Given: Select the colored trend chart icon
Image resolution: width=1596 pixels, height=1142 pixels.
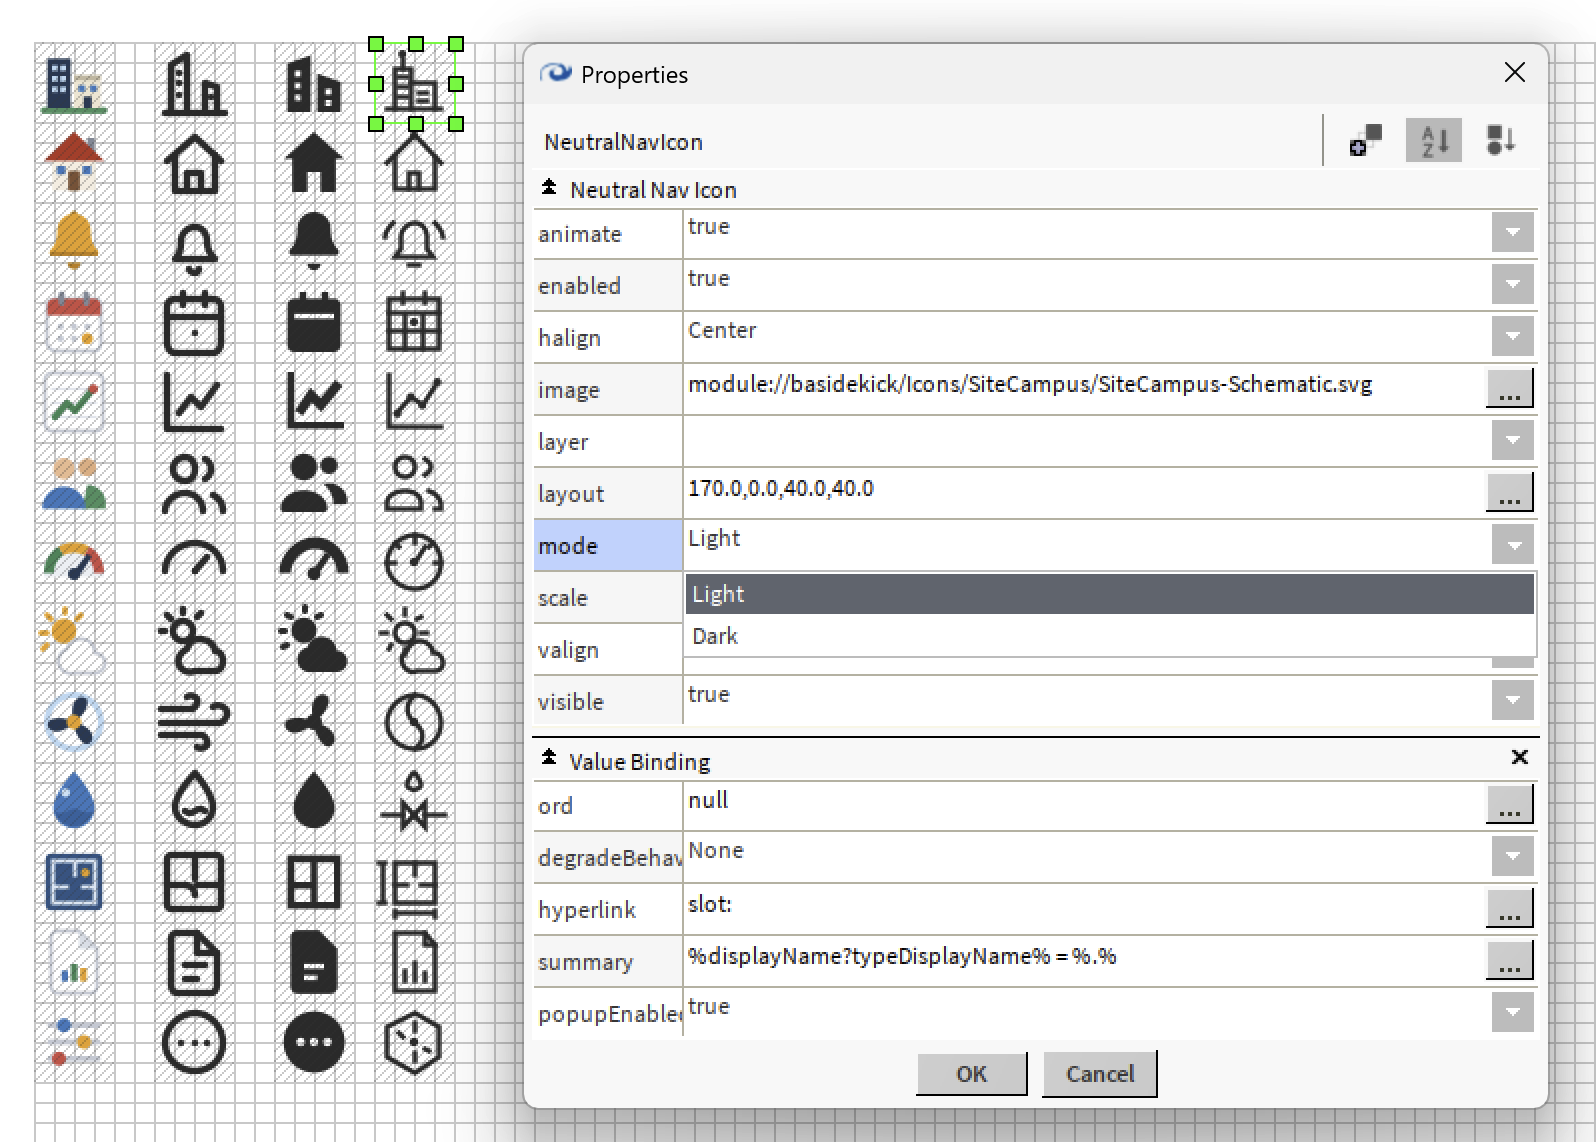Looking at the screenshot, I should (74, 402).
